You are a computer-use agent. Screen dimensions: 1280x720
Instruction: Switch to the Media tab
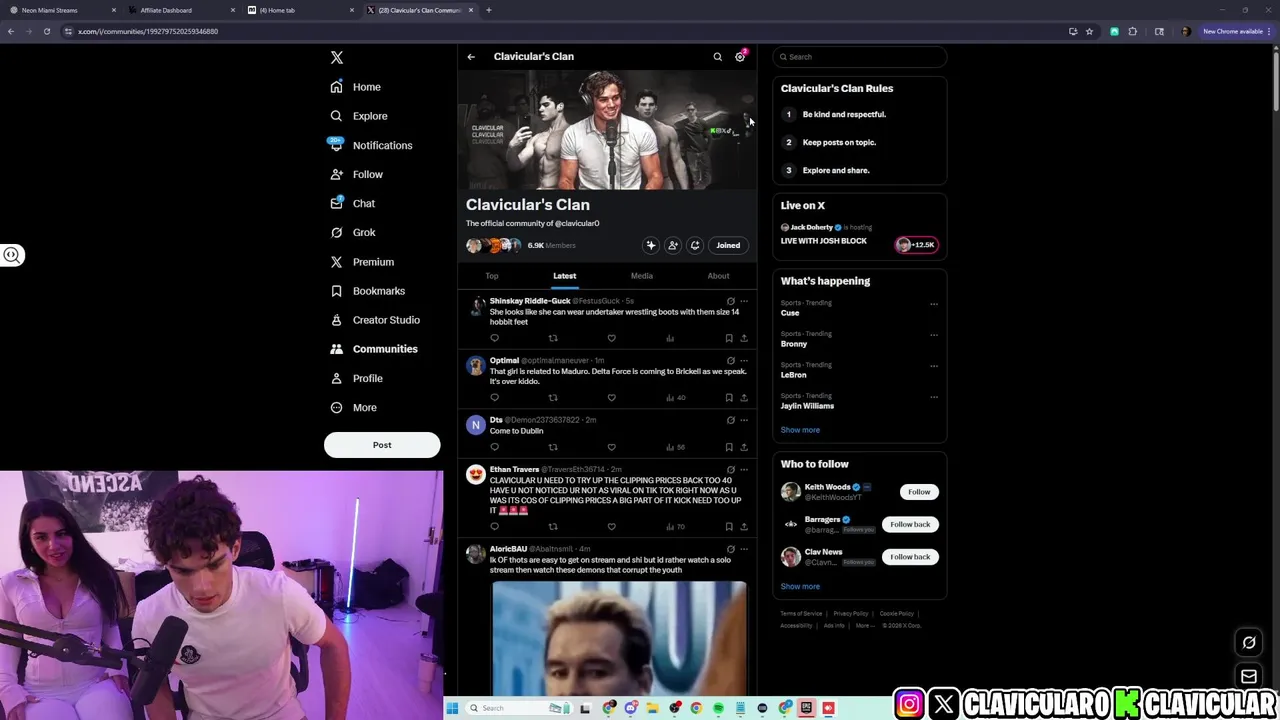click(642, 276)
